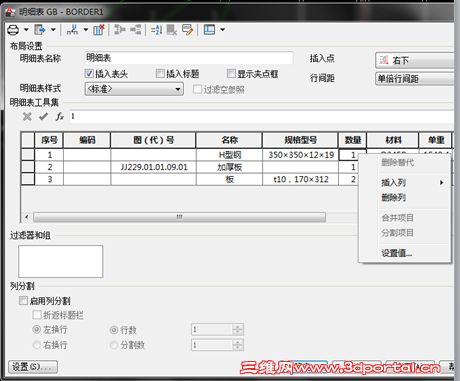460x381 pixels.
Task: Click the 编码 column header
Action: click(87, 140)
